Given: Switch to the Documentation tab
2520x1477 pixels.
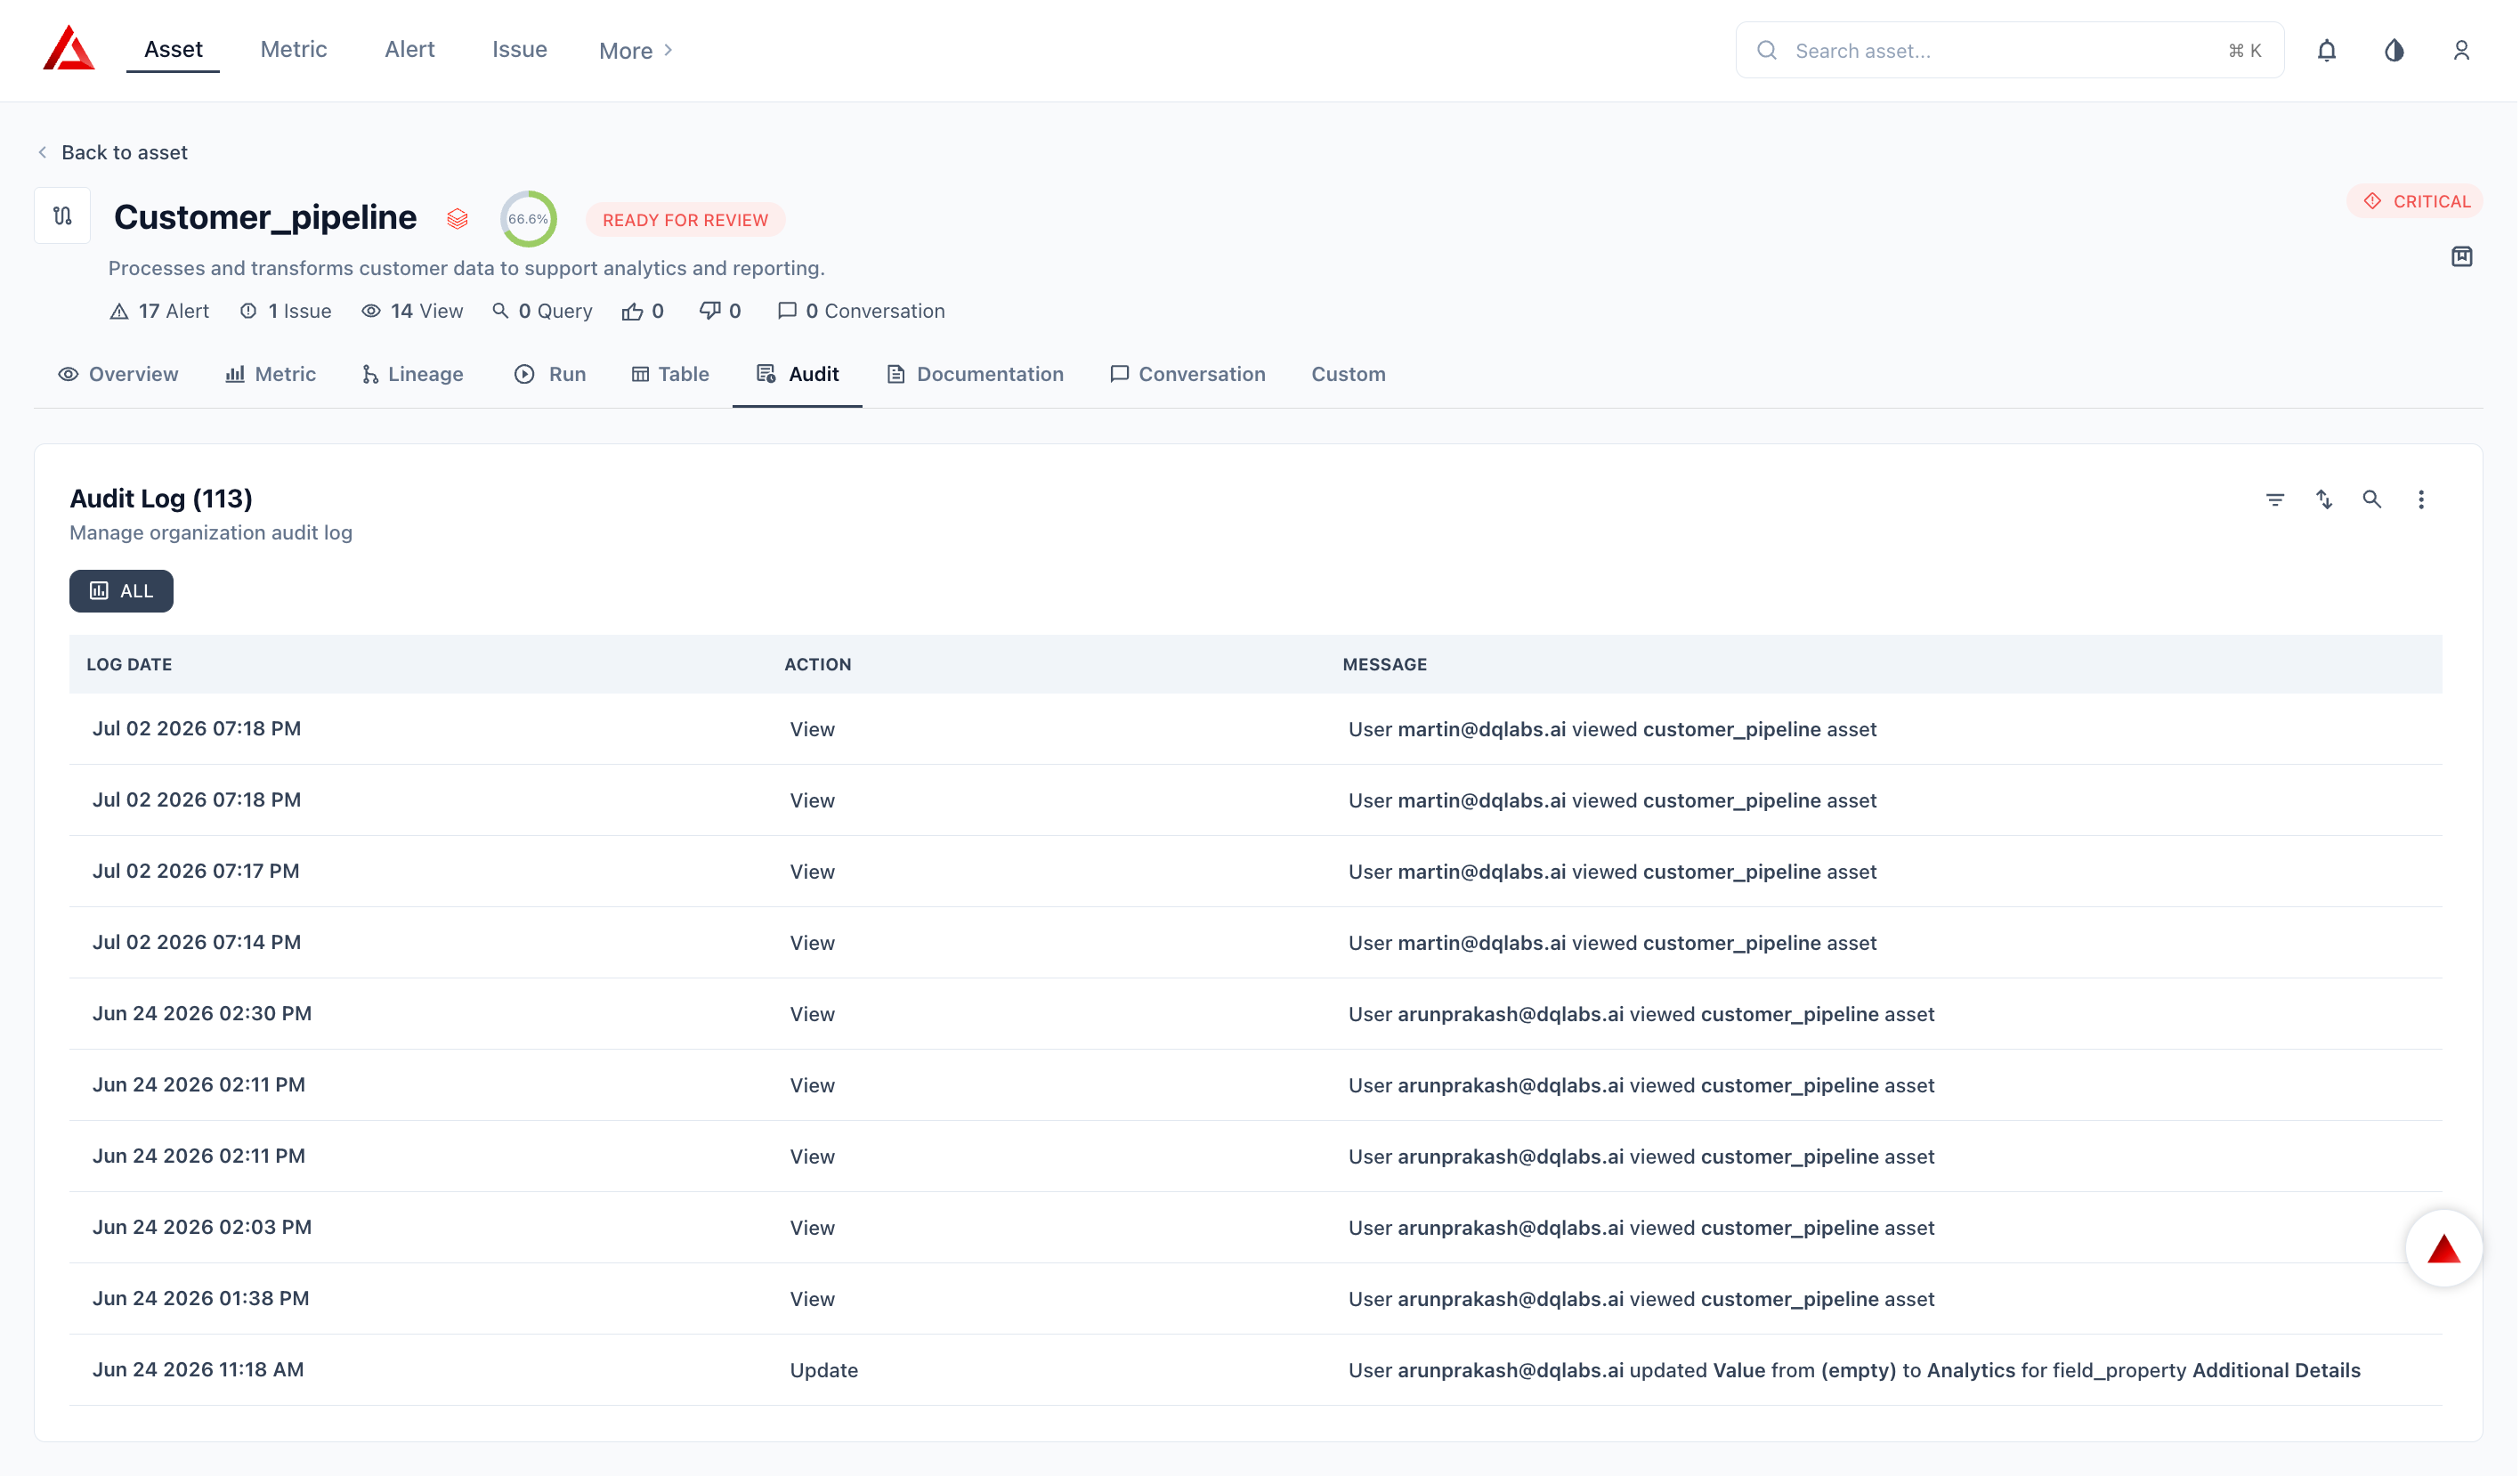Looking at the screenshot, I should tap(976, 375).
